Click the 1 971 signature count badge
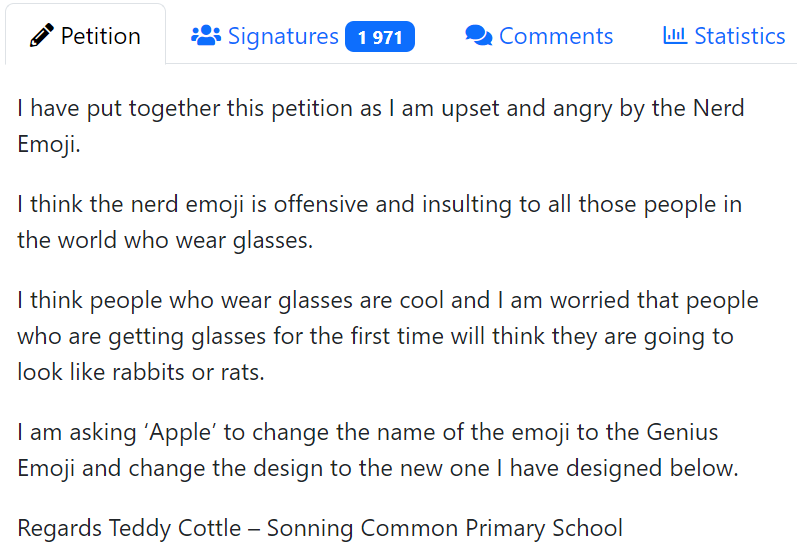Viewport: 797px width, 553px height. [x=380, y=37]
